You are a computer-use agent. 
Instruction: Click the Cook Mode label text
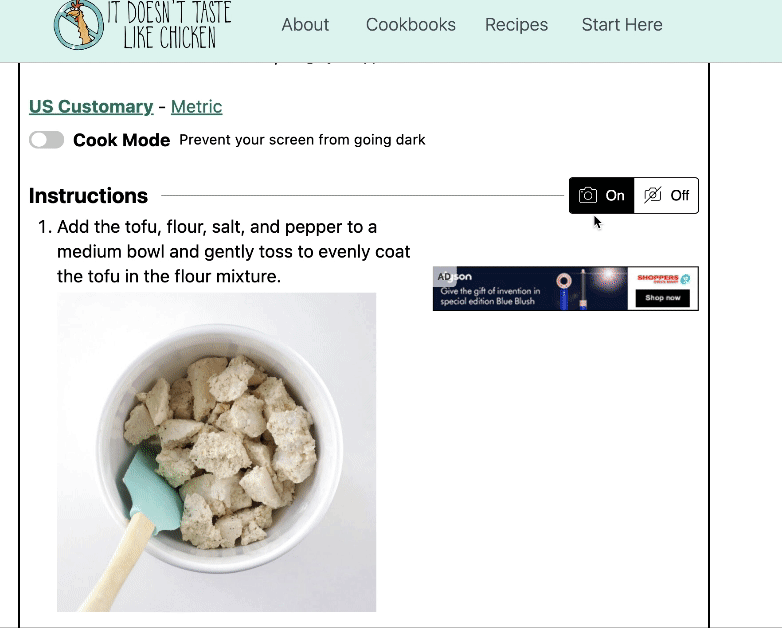pos(121,140)
